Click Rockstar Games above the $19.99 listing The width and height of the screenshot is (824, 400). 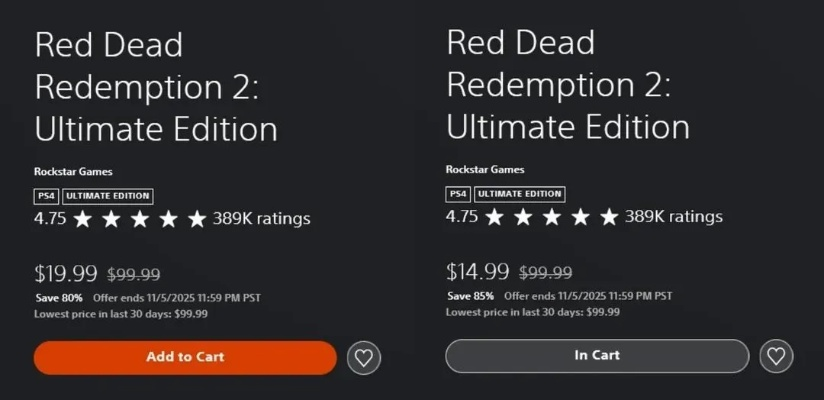click(x=73, y=172)
